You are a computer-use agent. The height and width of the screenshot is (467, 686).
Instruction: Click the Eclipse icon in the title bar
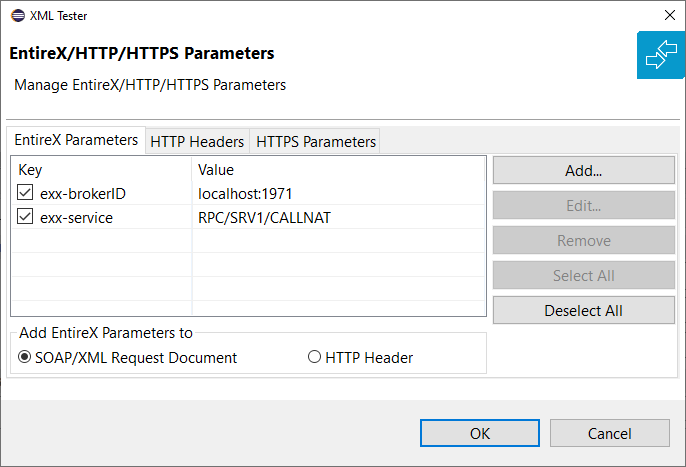(x=18, y=16)
